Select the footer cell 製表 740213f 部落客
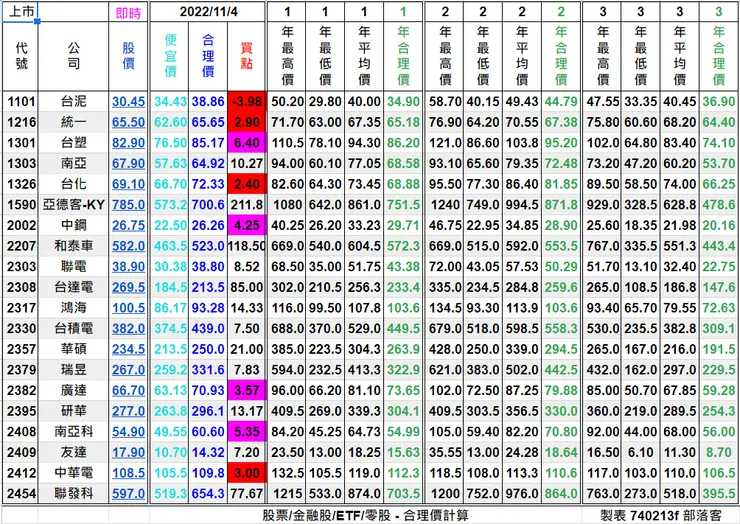The height and width of the screenshot is (524, 740). [x=661, y=515]
